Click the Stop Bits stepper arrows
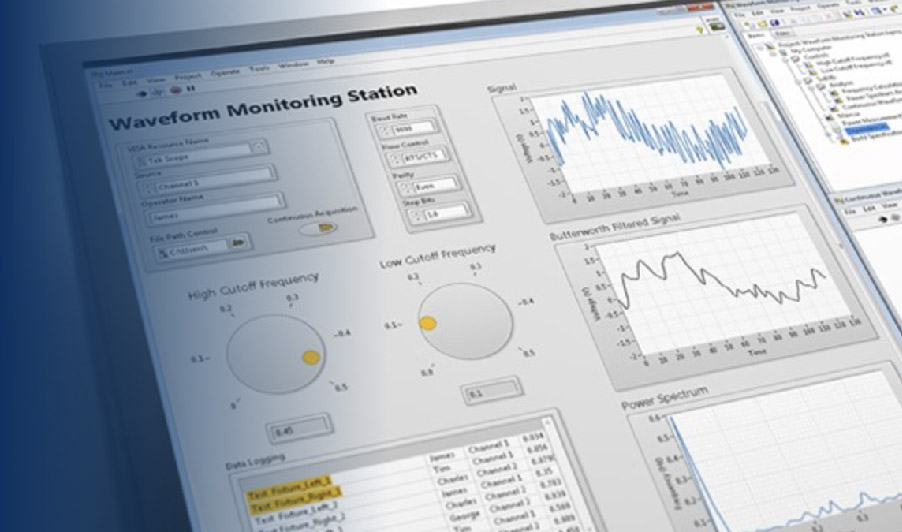 tap(415, 216)
